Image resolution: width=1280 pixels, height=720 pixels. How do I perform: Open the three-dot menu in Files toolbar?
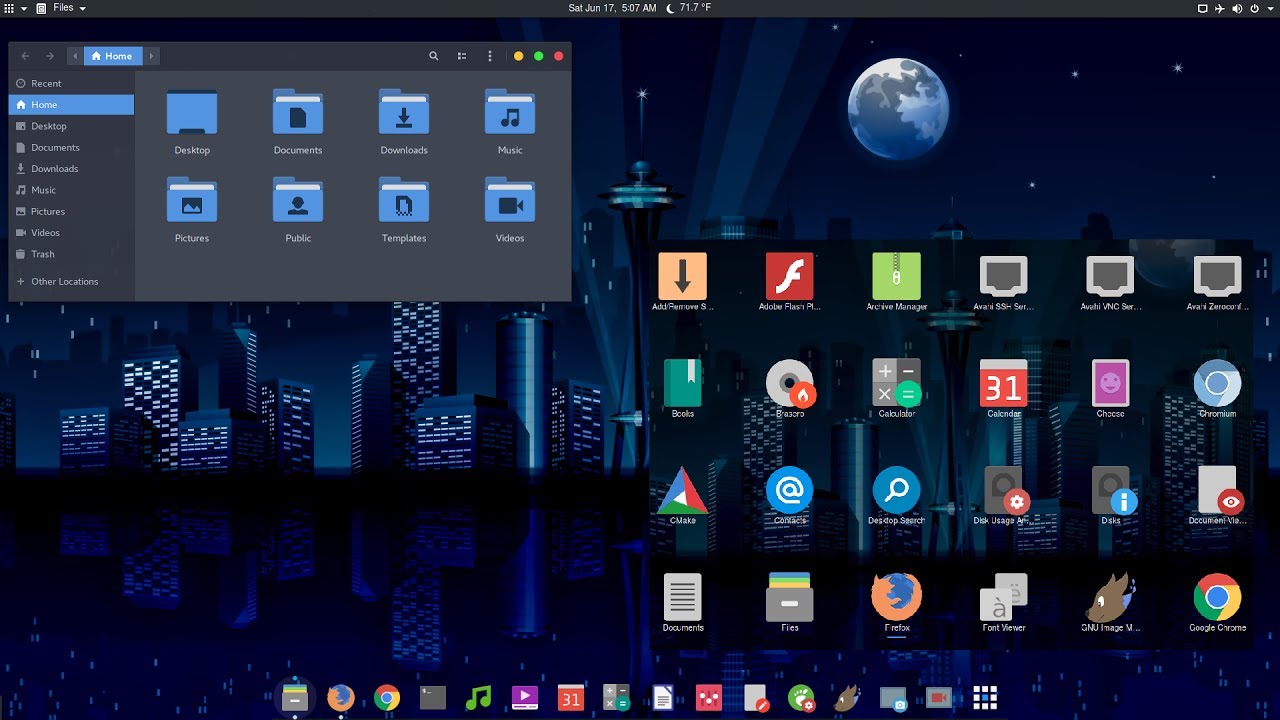(x=489, y=56)
